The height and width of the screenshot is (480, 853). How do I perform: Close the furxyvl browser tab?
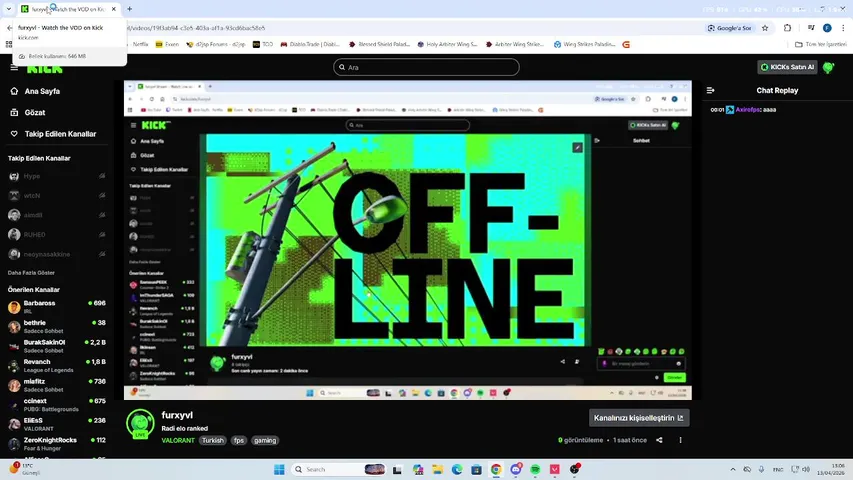(x=114, y=9)
